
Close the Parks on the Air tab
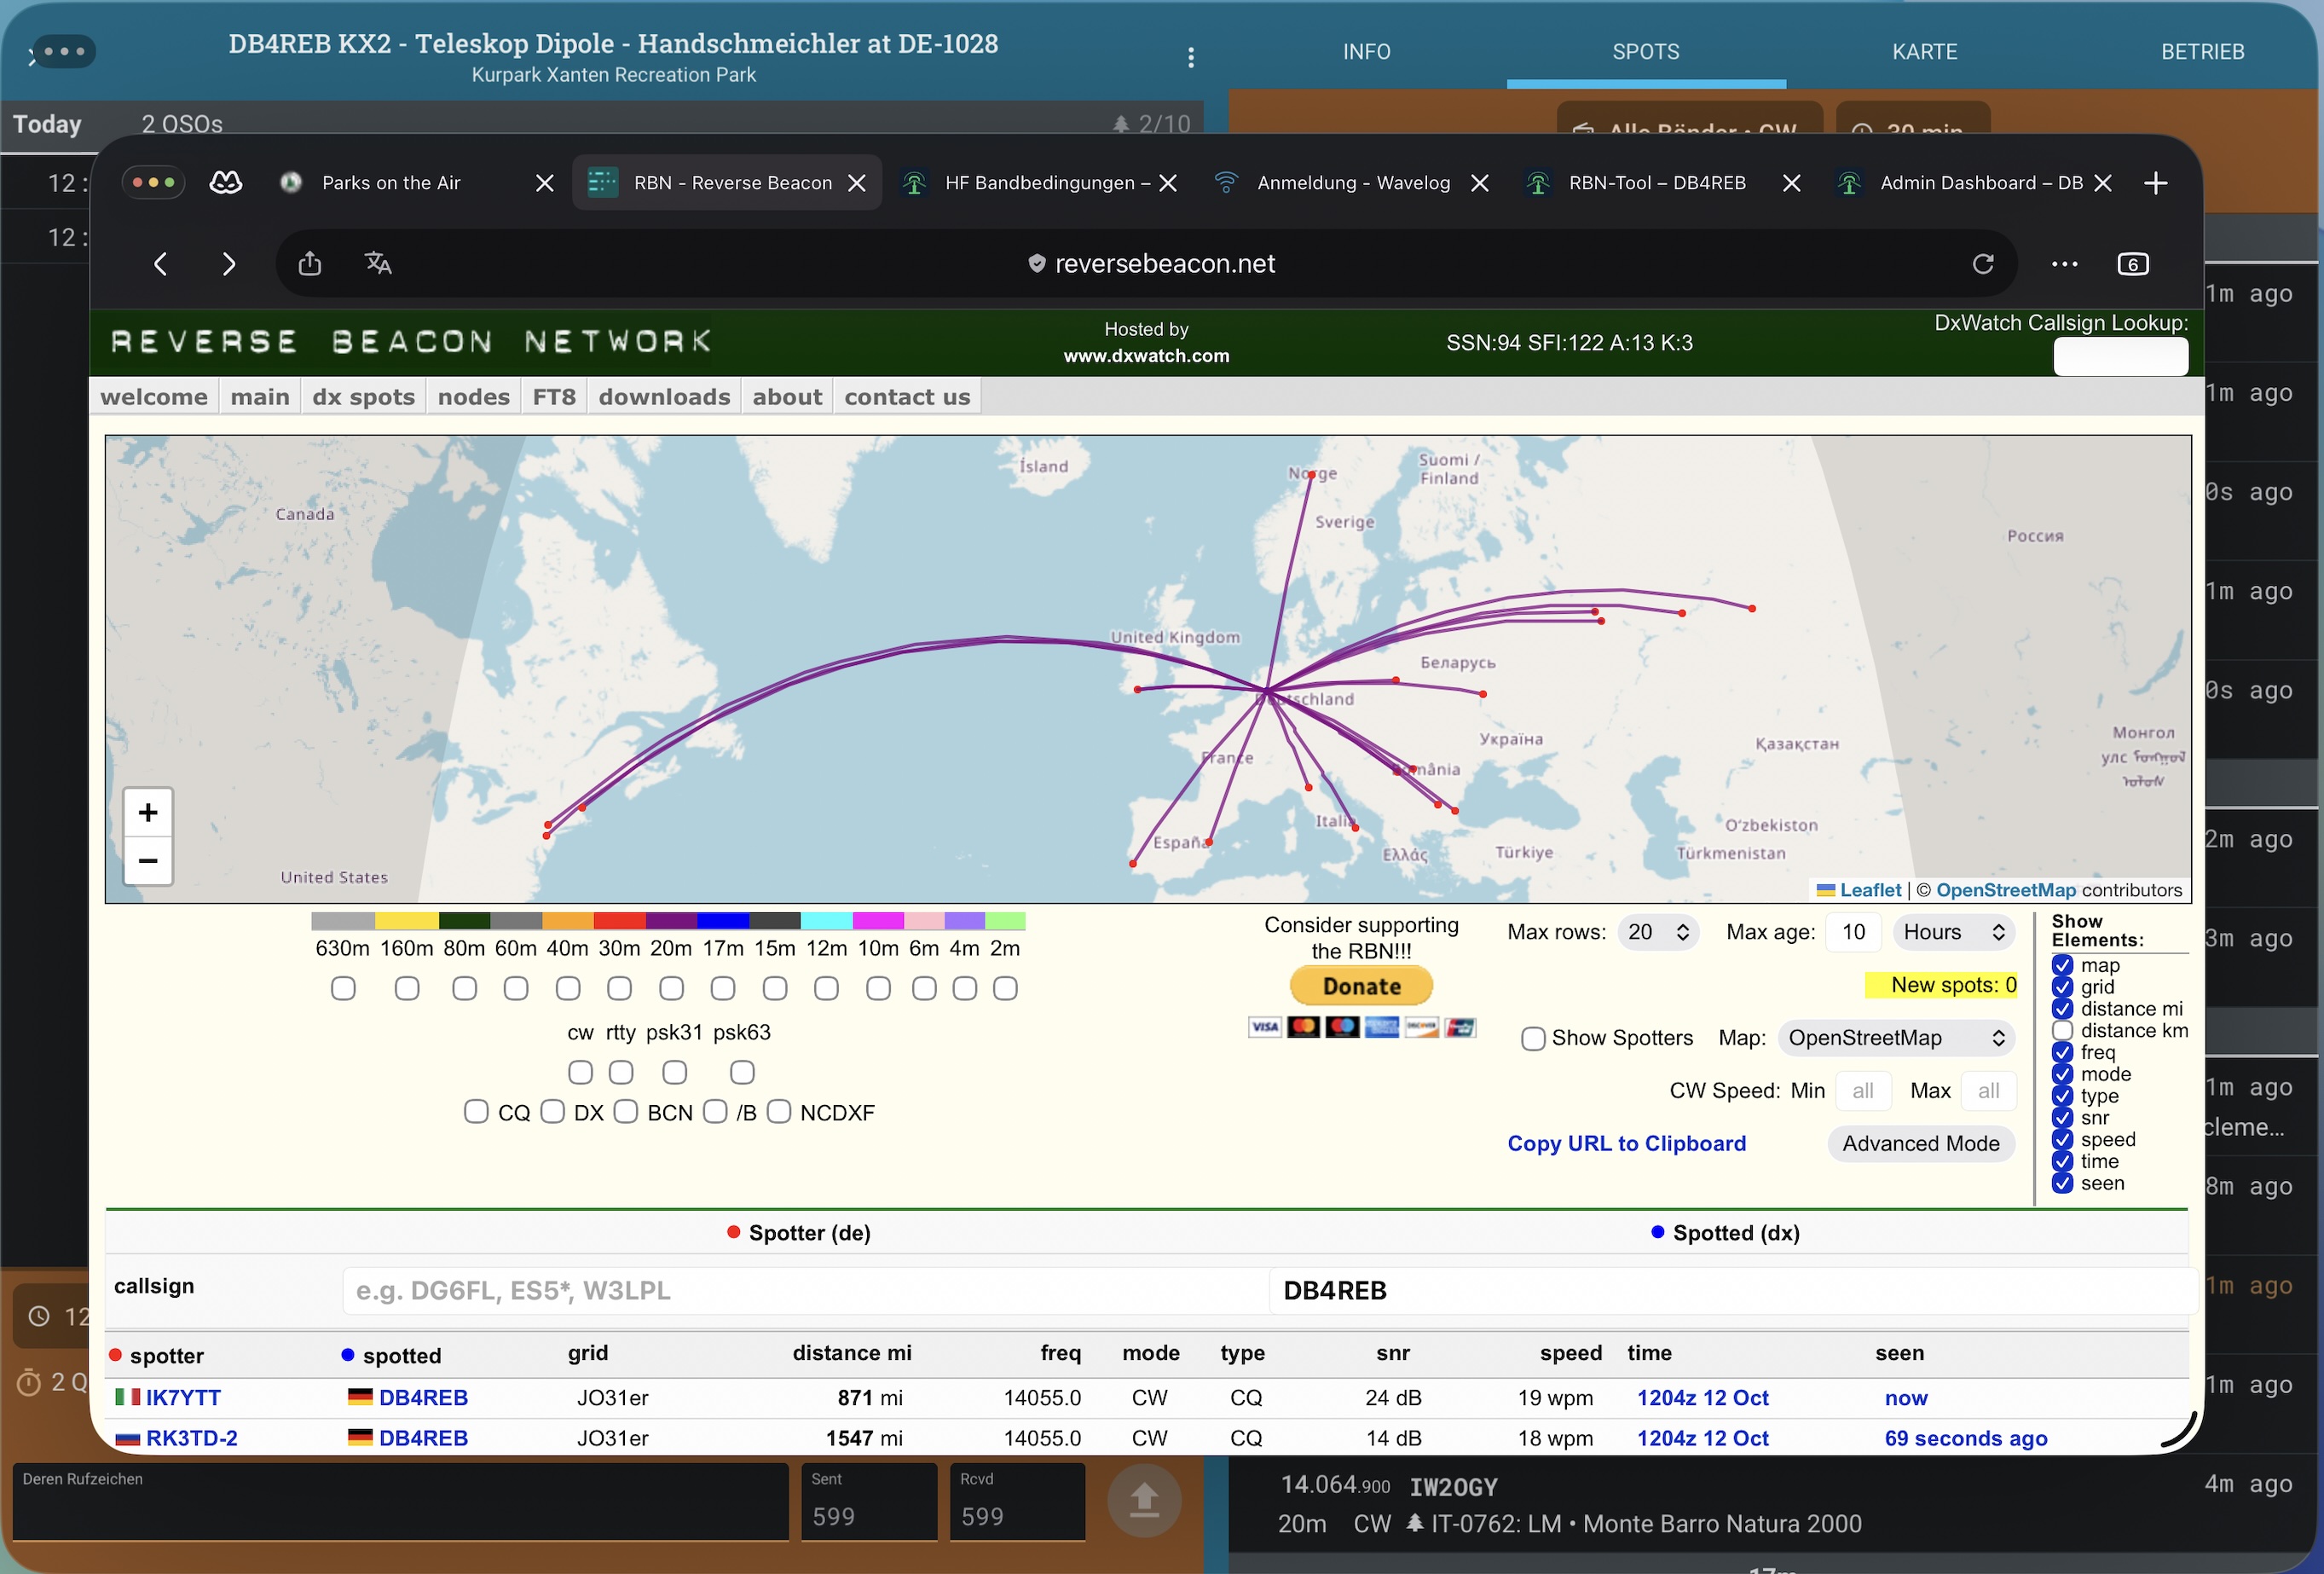click(x=544, y=183)
